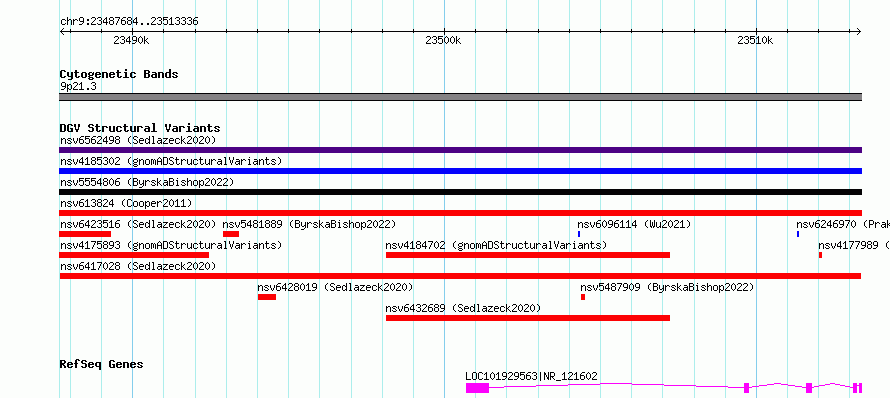Click the LOC101929563 first large exon block
Viewport: 890px width, 398px height.
(477, 388)
